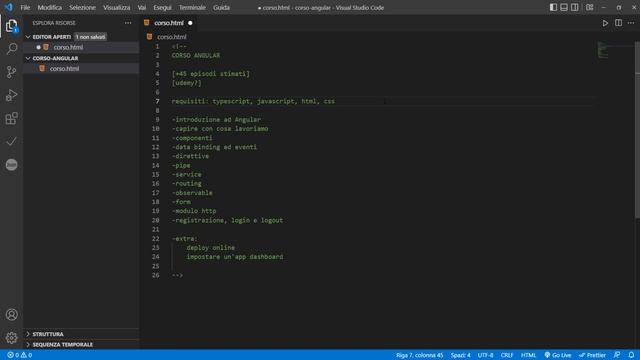
Task: Click '-registrazione, login e logout' line
Action: click(x=227, y=220)
